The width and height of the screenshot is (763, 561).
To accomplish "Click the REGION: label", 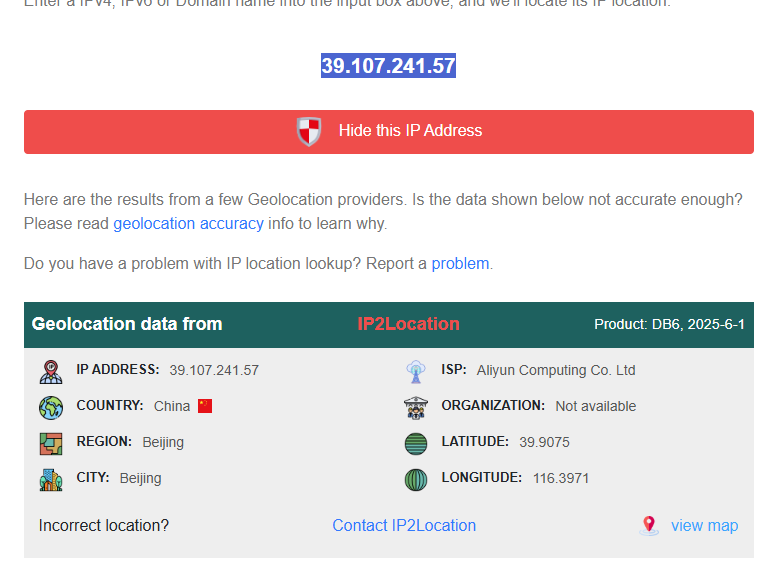I will click(x=104, y=441).
